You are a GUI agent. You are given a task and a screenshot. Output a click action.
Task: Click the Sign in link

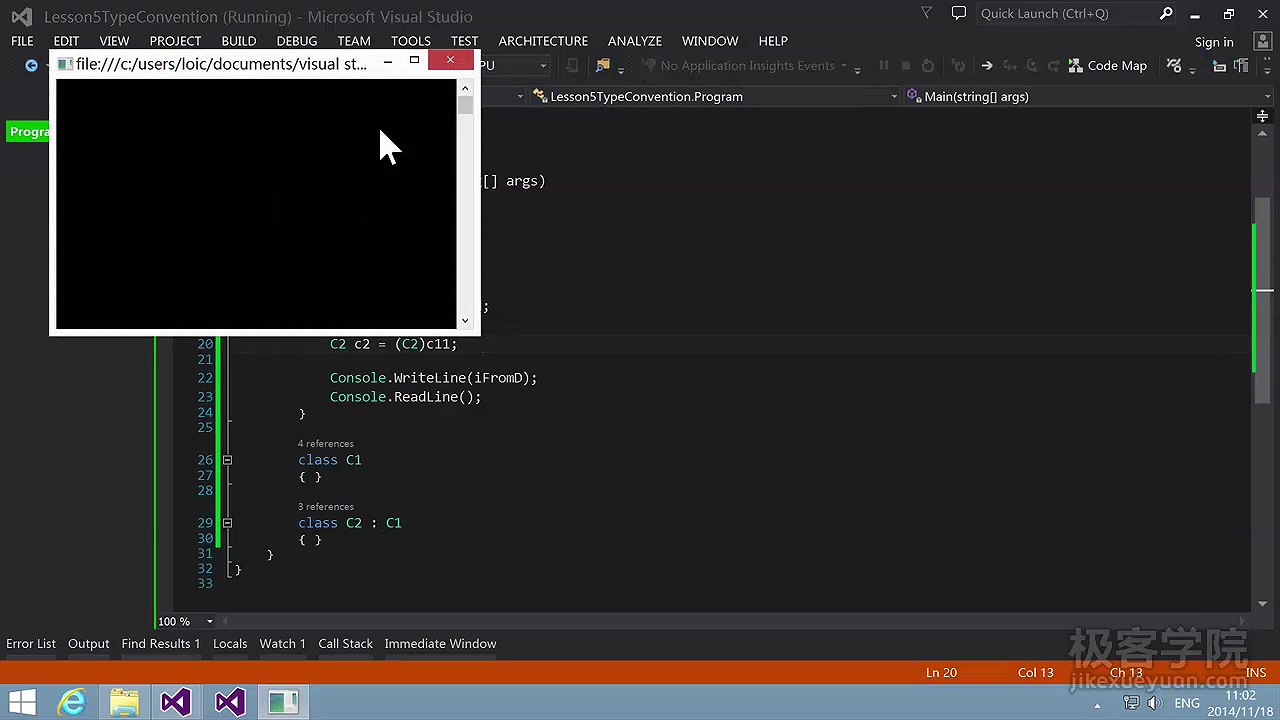click(x=1214, y=42)
